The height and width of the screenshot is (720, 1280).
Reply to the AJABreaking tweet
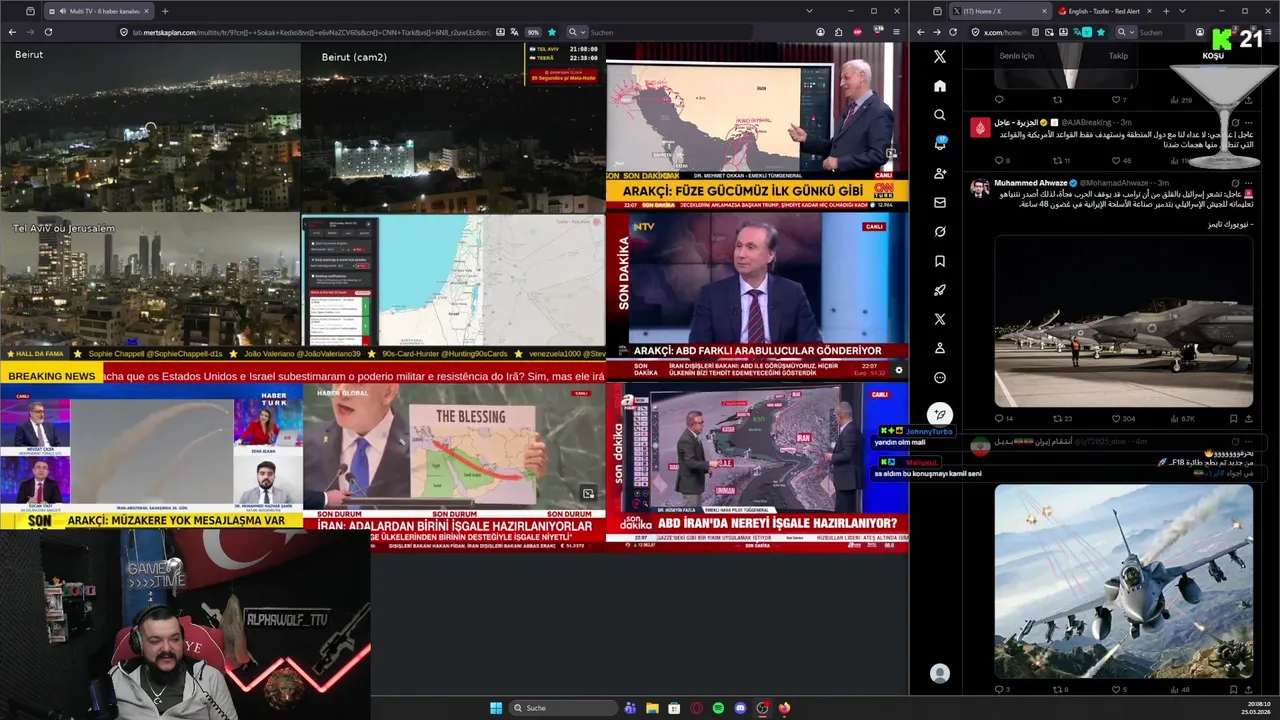[999, 160]
